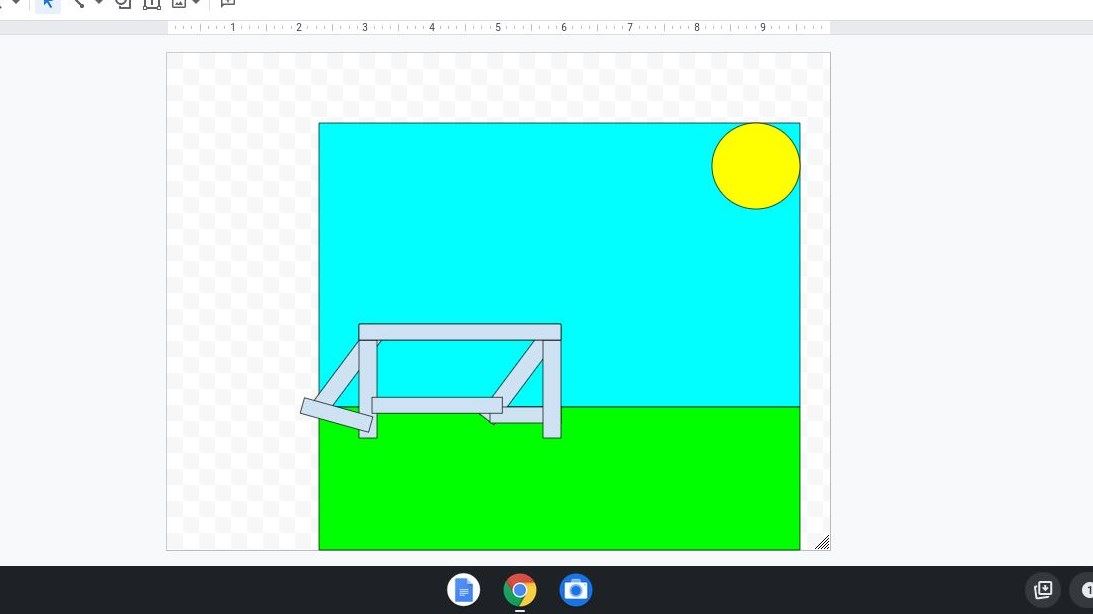Screen dimensions: 1093x614
Task: Click the canvas resize handle corner
Action: 821,542
